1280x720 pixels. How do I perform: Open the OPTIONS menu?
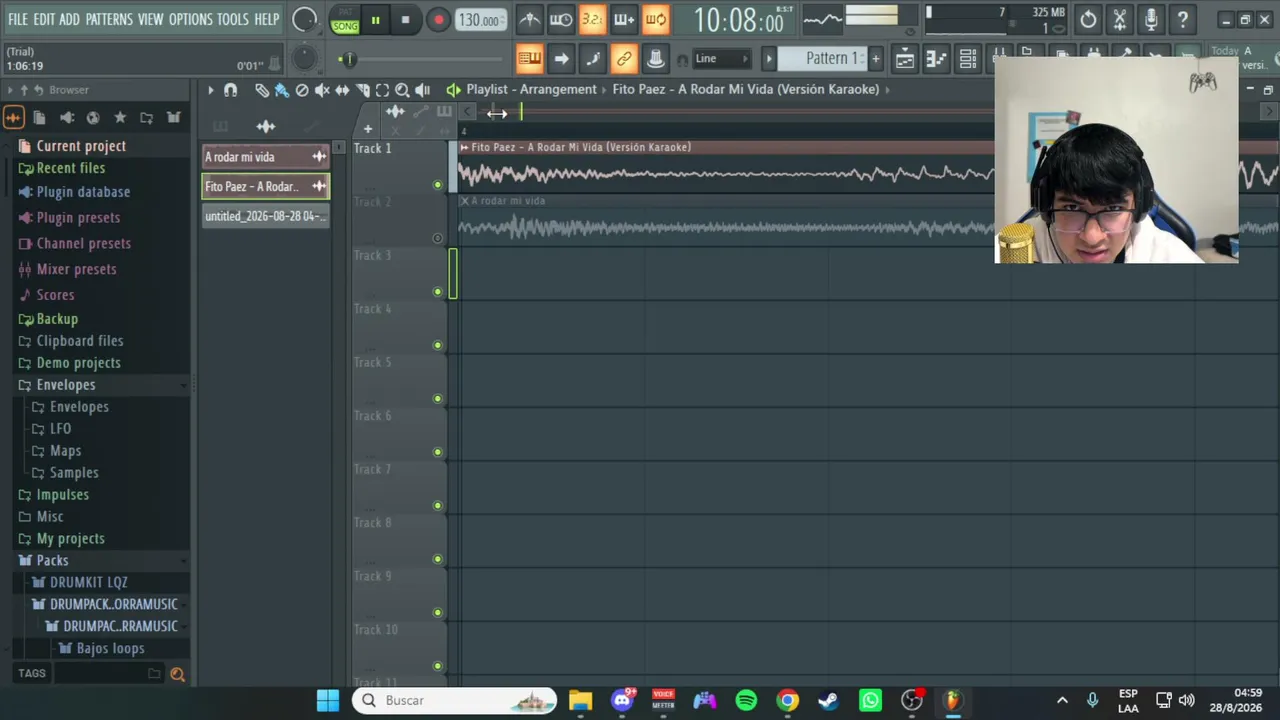[x=190, y=19]
